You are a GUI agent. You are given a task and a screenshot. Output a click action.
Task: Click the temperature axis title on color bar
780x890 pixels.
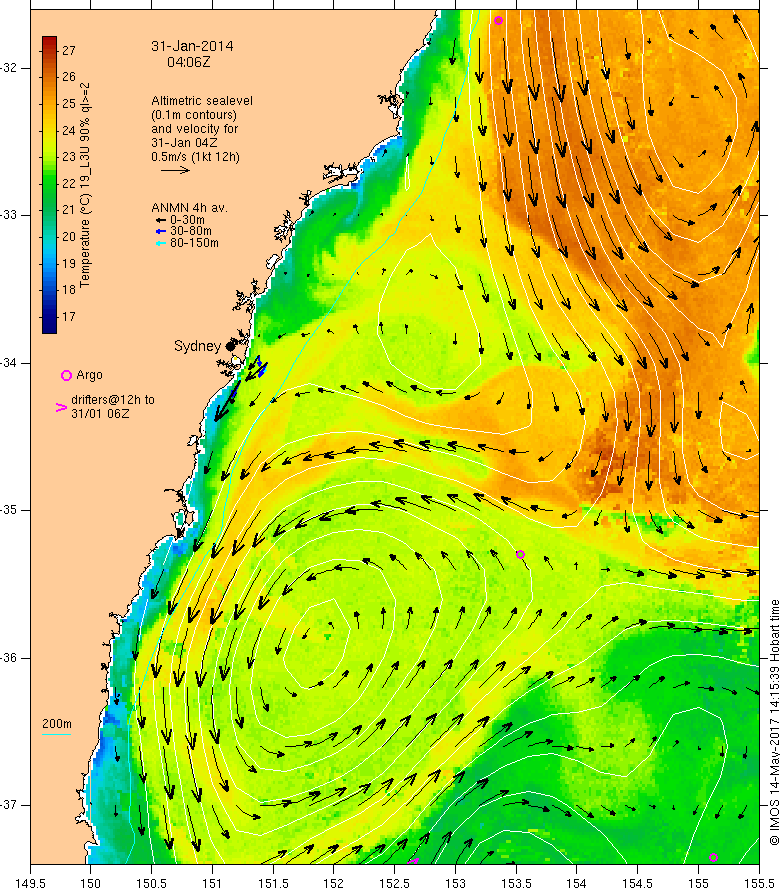[85, 185]
